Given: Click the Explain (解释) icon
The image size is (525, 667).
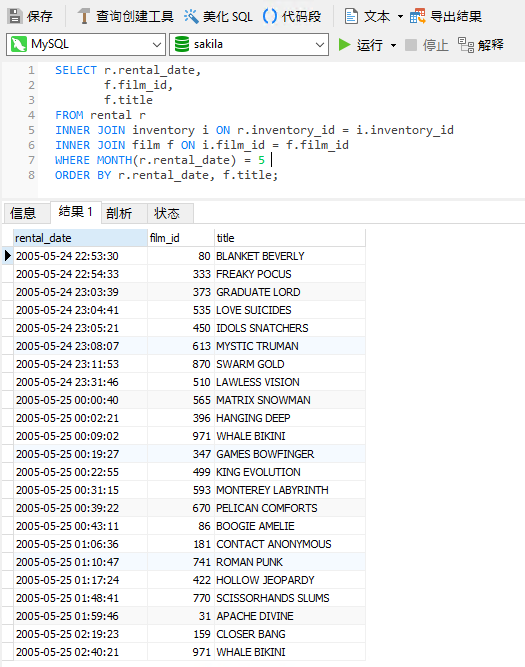Looking at the screenshot, I should pyautogui.click(x=466, y=45).
